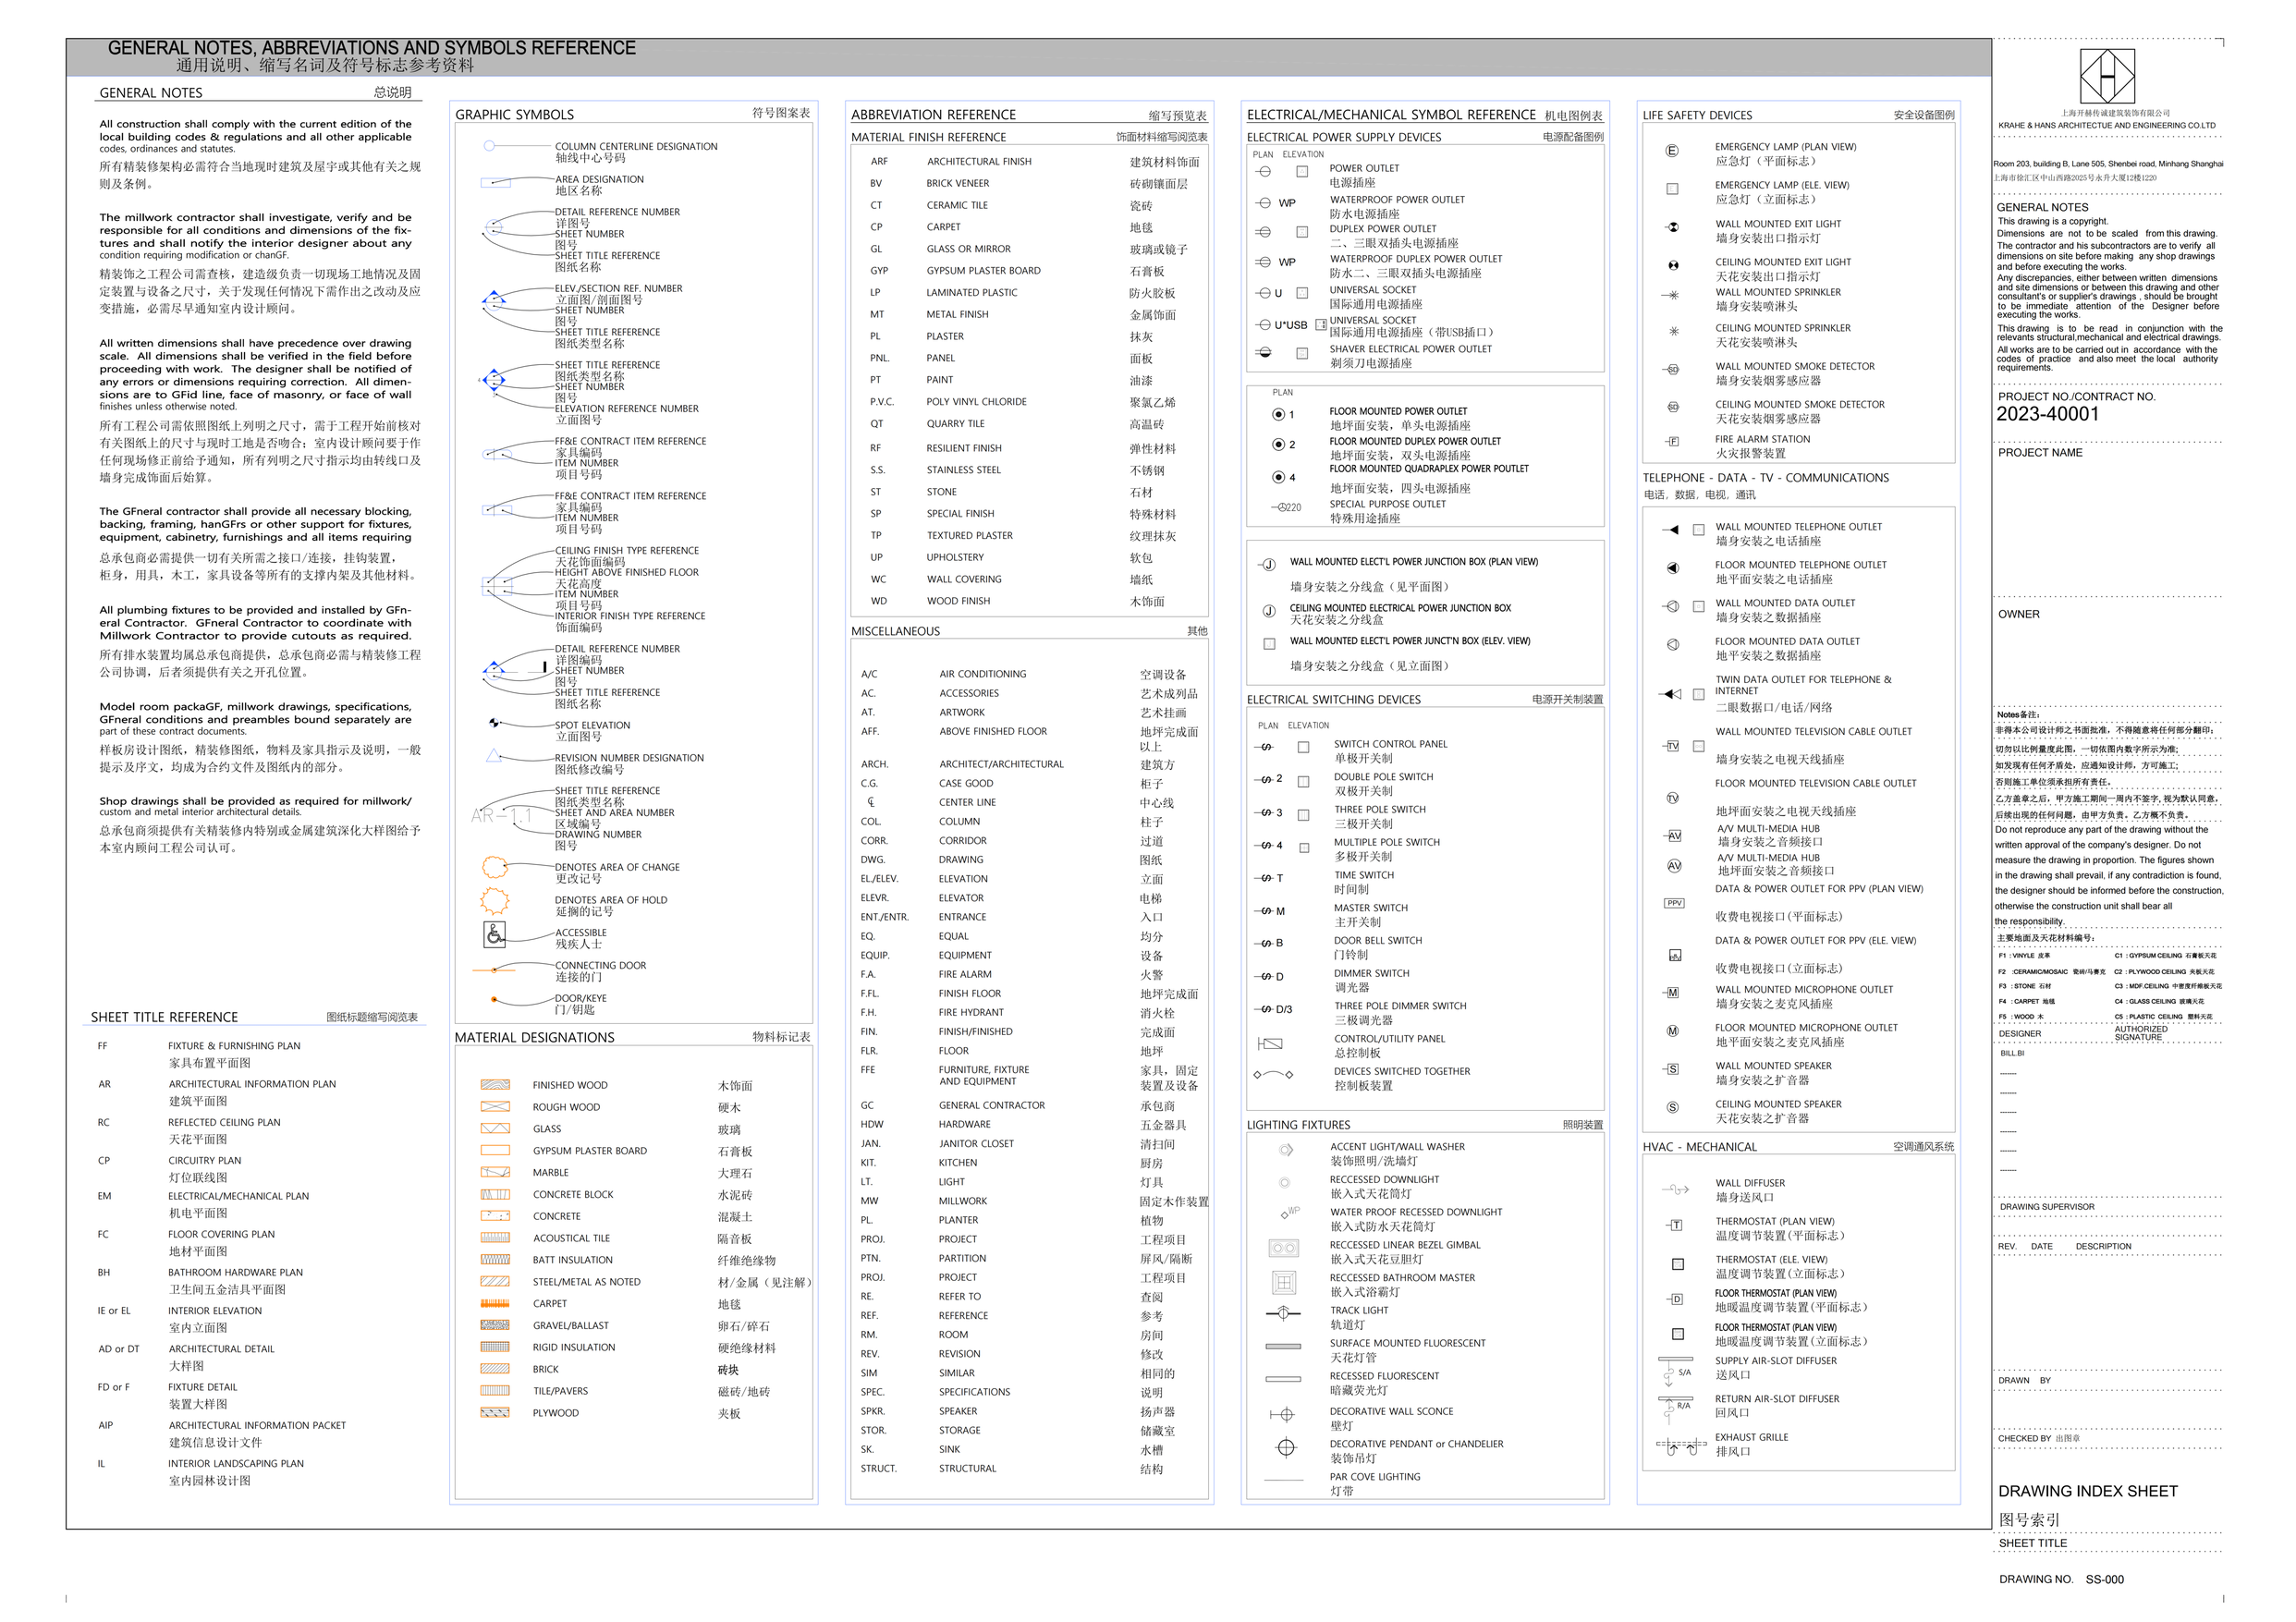This screenshot has width=2296, height=1622.
Task: Click the recessed bathroom master symbol
Action: tap(1283, 1281)
